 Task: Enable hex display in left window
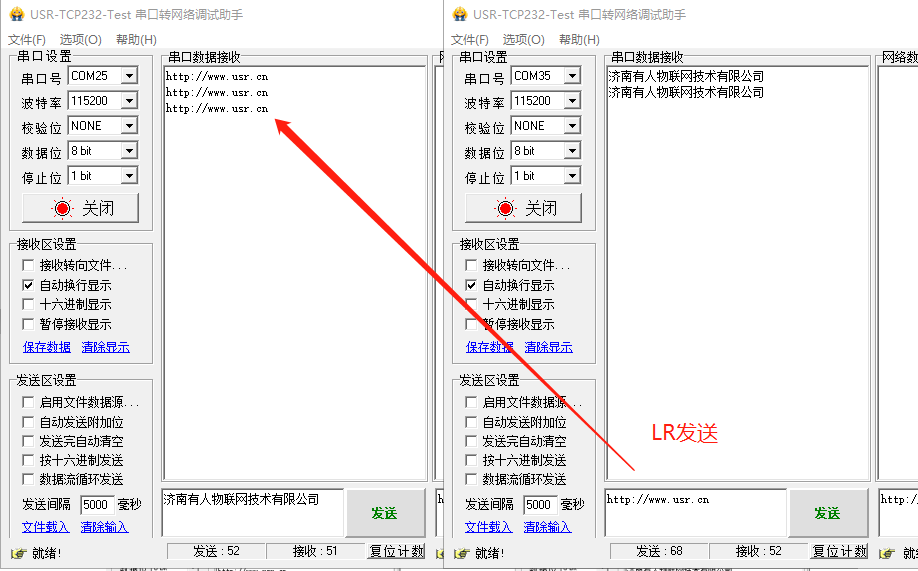pyautogui.click(x=29, y=304)
